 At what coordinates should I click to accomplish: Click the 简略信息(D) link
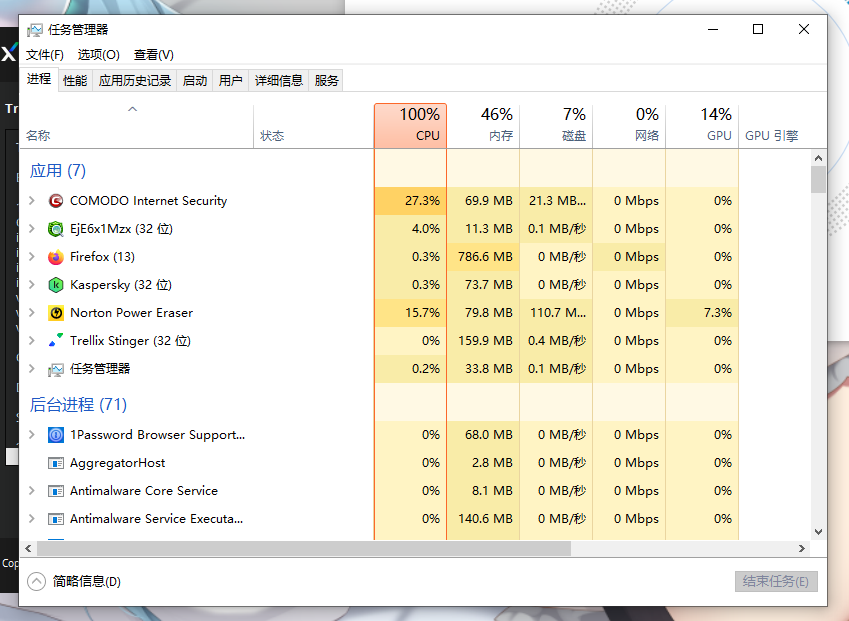(87, 581)
